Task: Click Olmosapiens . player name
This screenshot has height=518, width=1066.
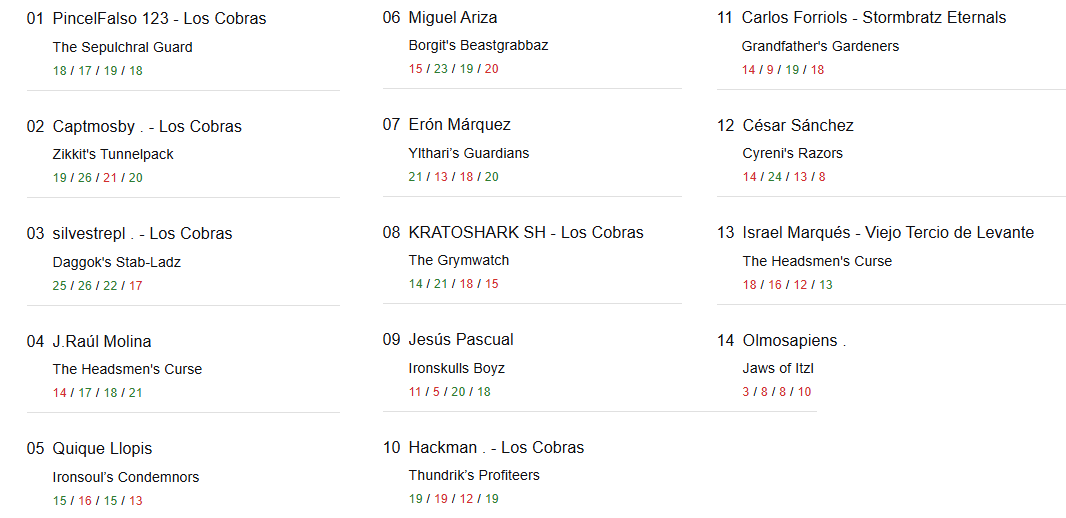Action: click(x=794, y=341)
